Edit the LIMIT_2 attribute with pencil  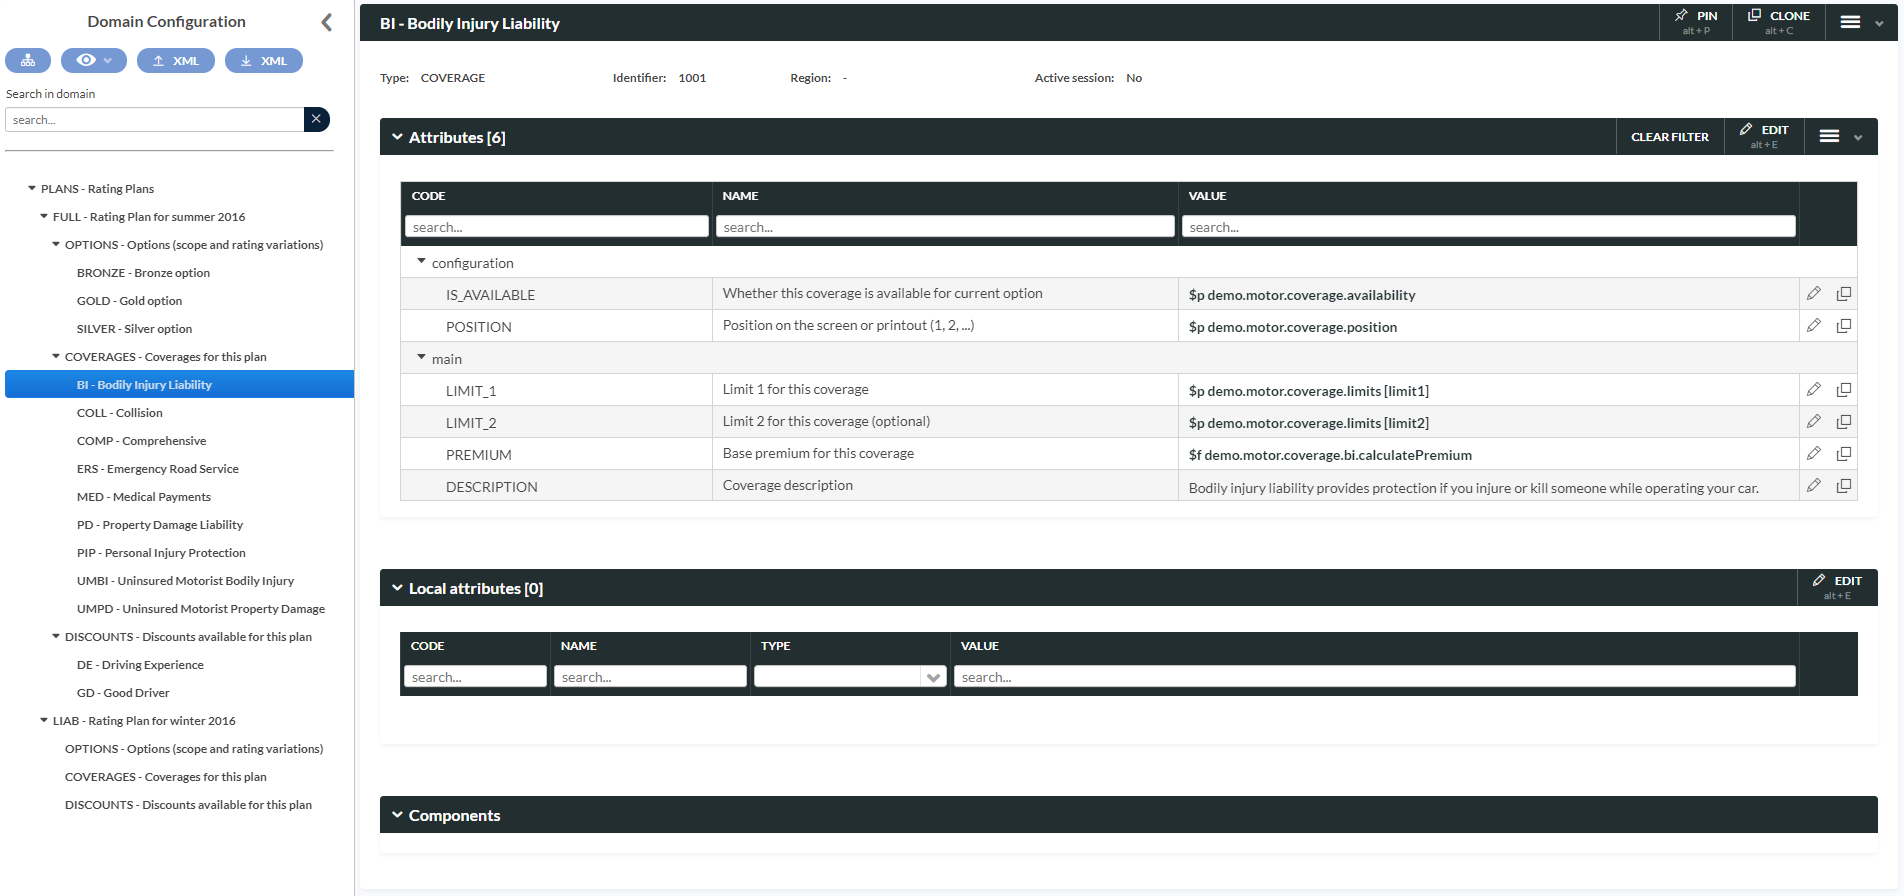coord(1814,422)
